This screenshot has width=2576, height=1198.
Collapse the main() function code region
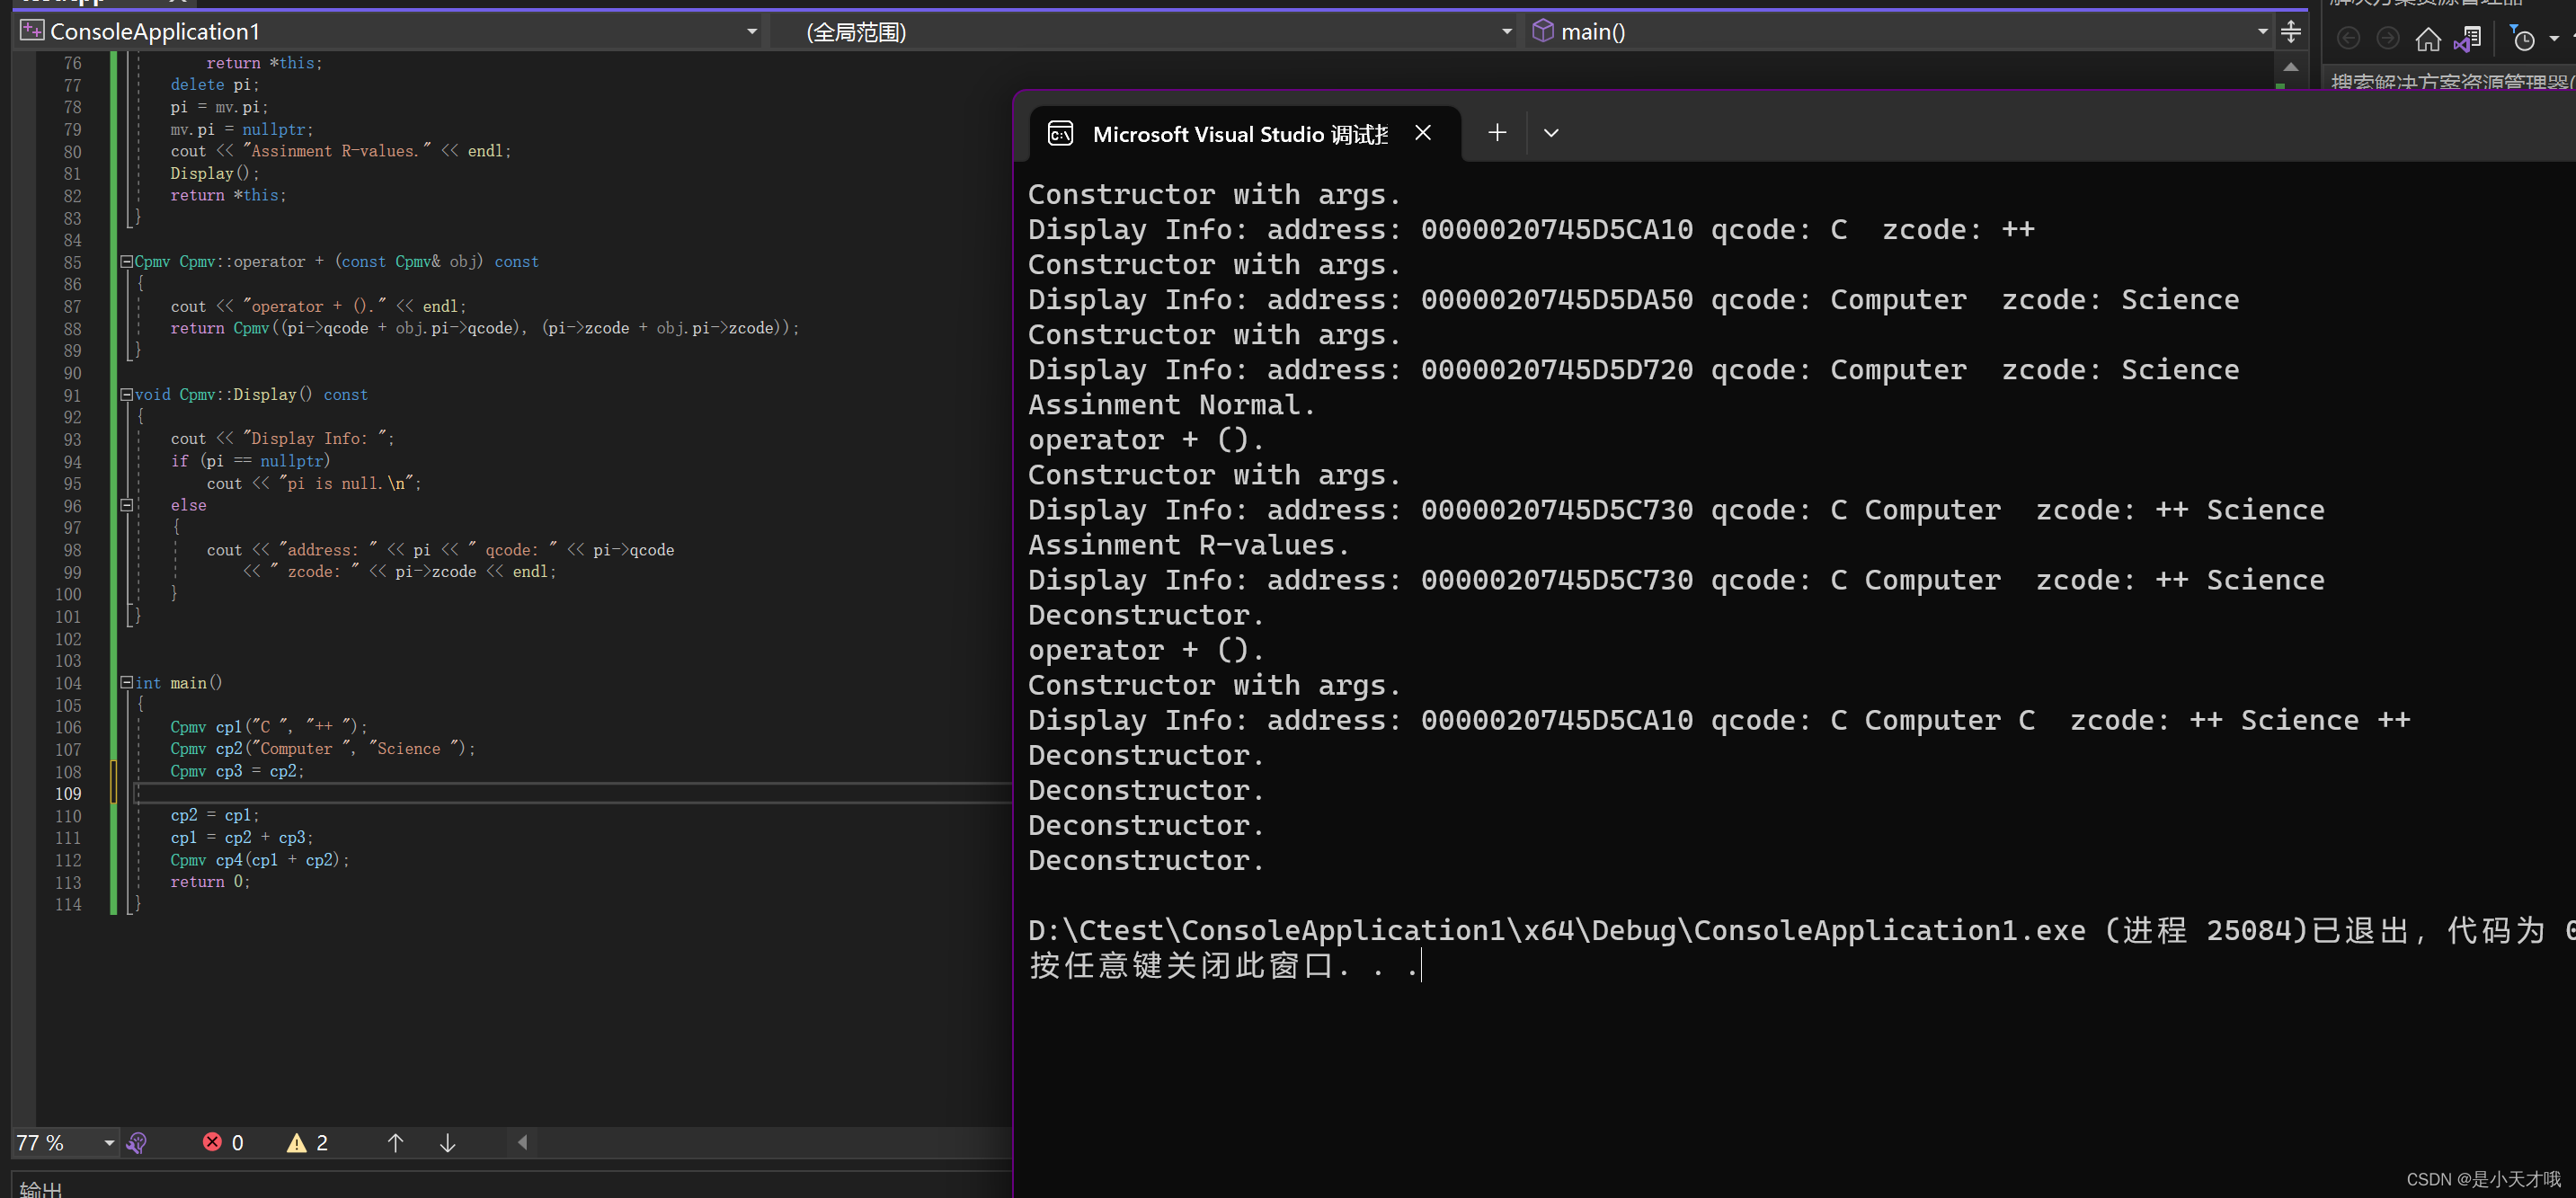point(127,682)
